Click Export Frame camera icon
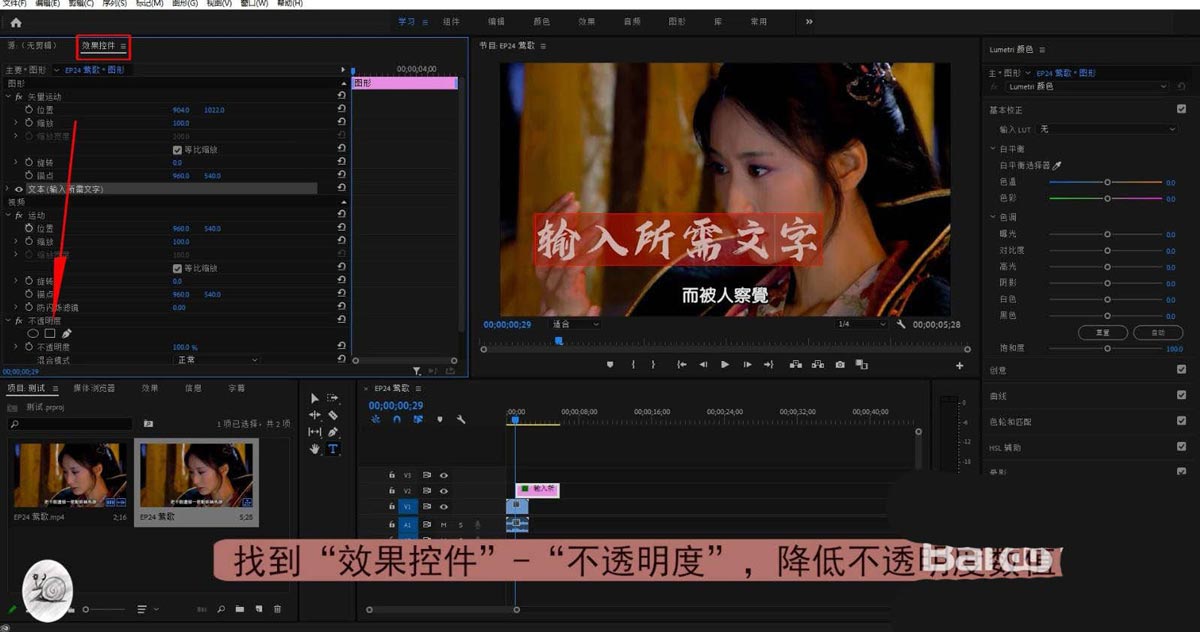The height and width of the screenshot is (632, 1200). [840, 365]
